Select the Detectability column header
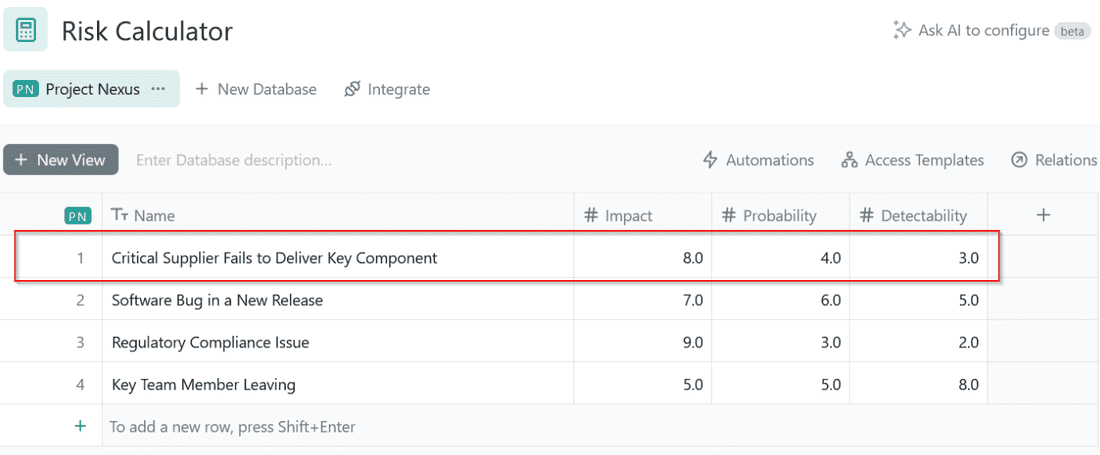The height and width of the screenshot is (455, 1100). (x=923, y=215)
